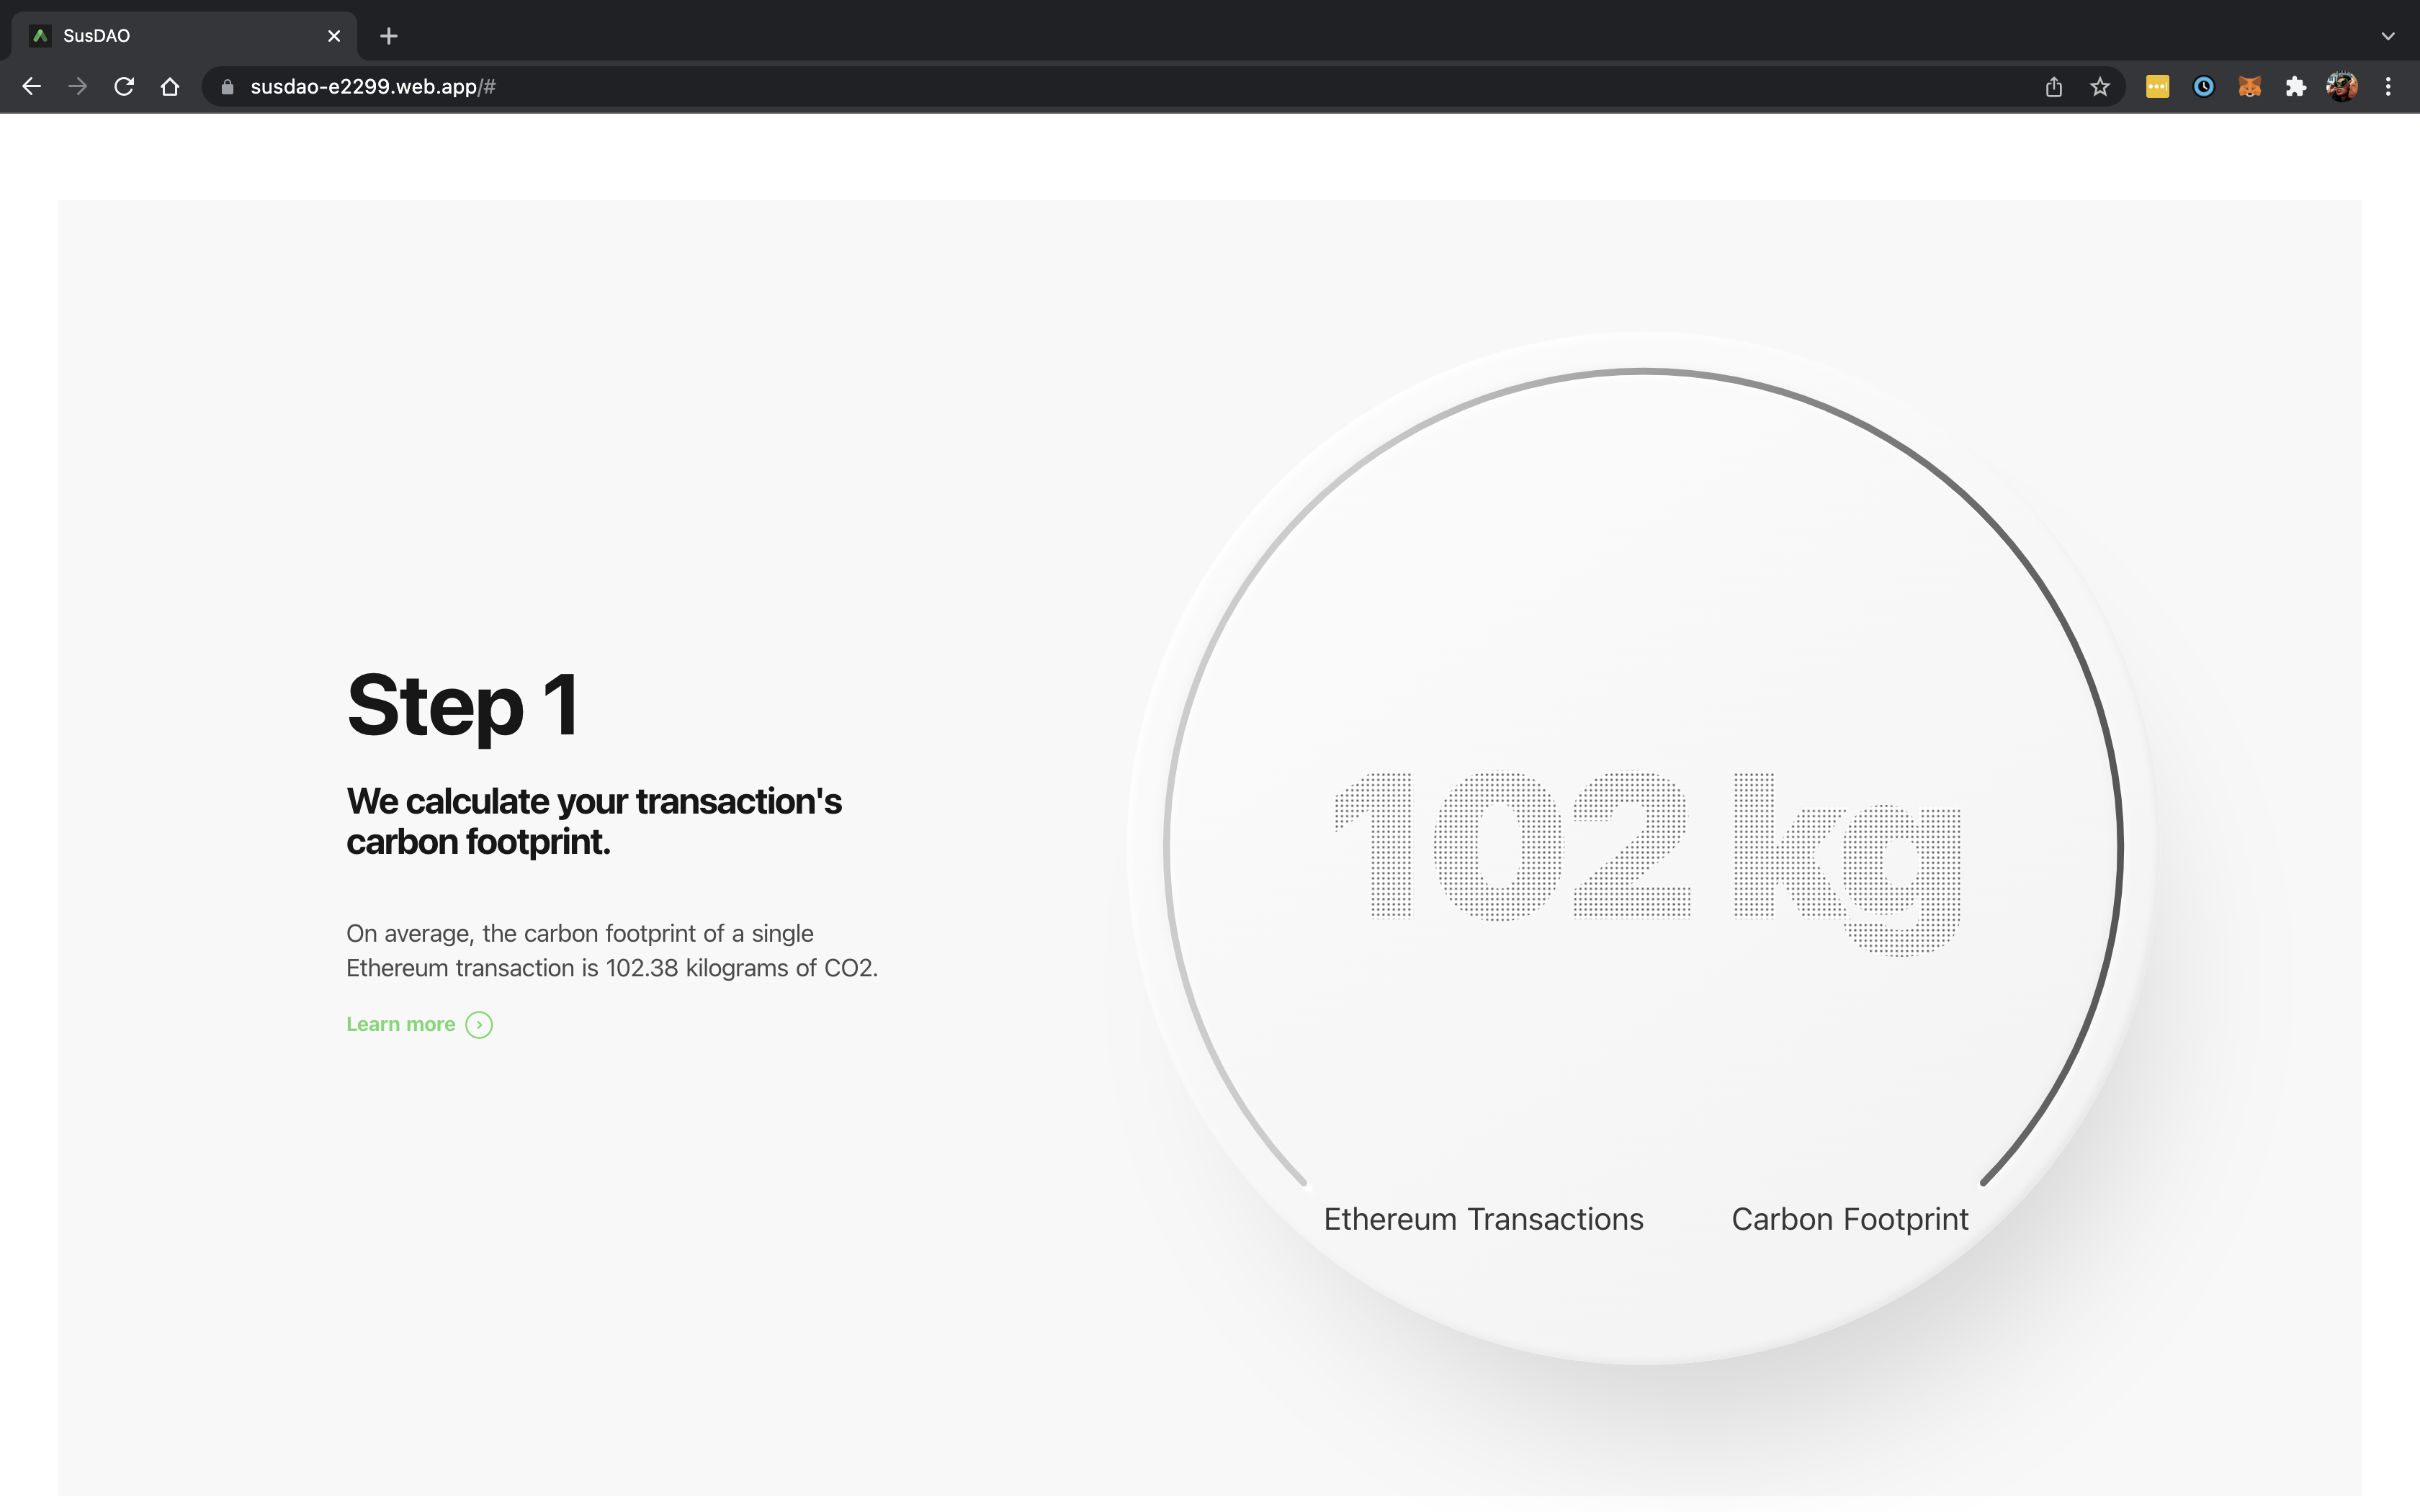This screenshot has height=1512, width=2420.
Task: Click the share page icon
Action: tap(2053, 87)
